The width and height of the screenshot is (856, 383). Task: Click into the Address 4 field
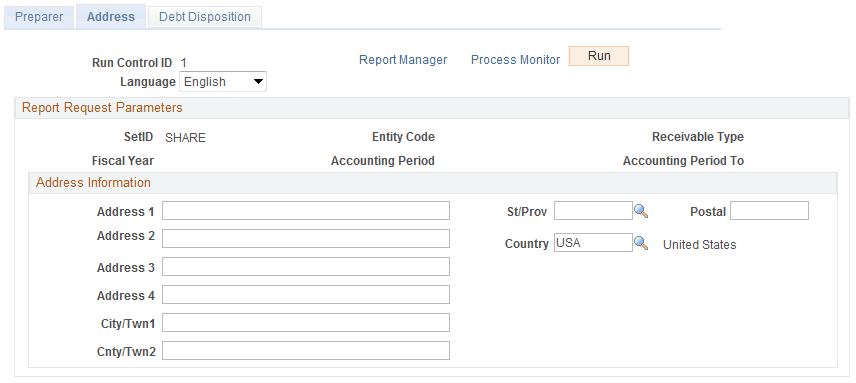pyautogui.click(x=306, y=294)
